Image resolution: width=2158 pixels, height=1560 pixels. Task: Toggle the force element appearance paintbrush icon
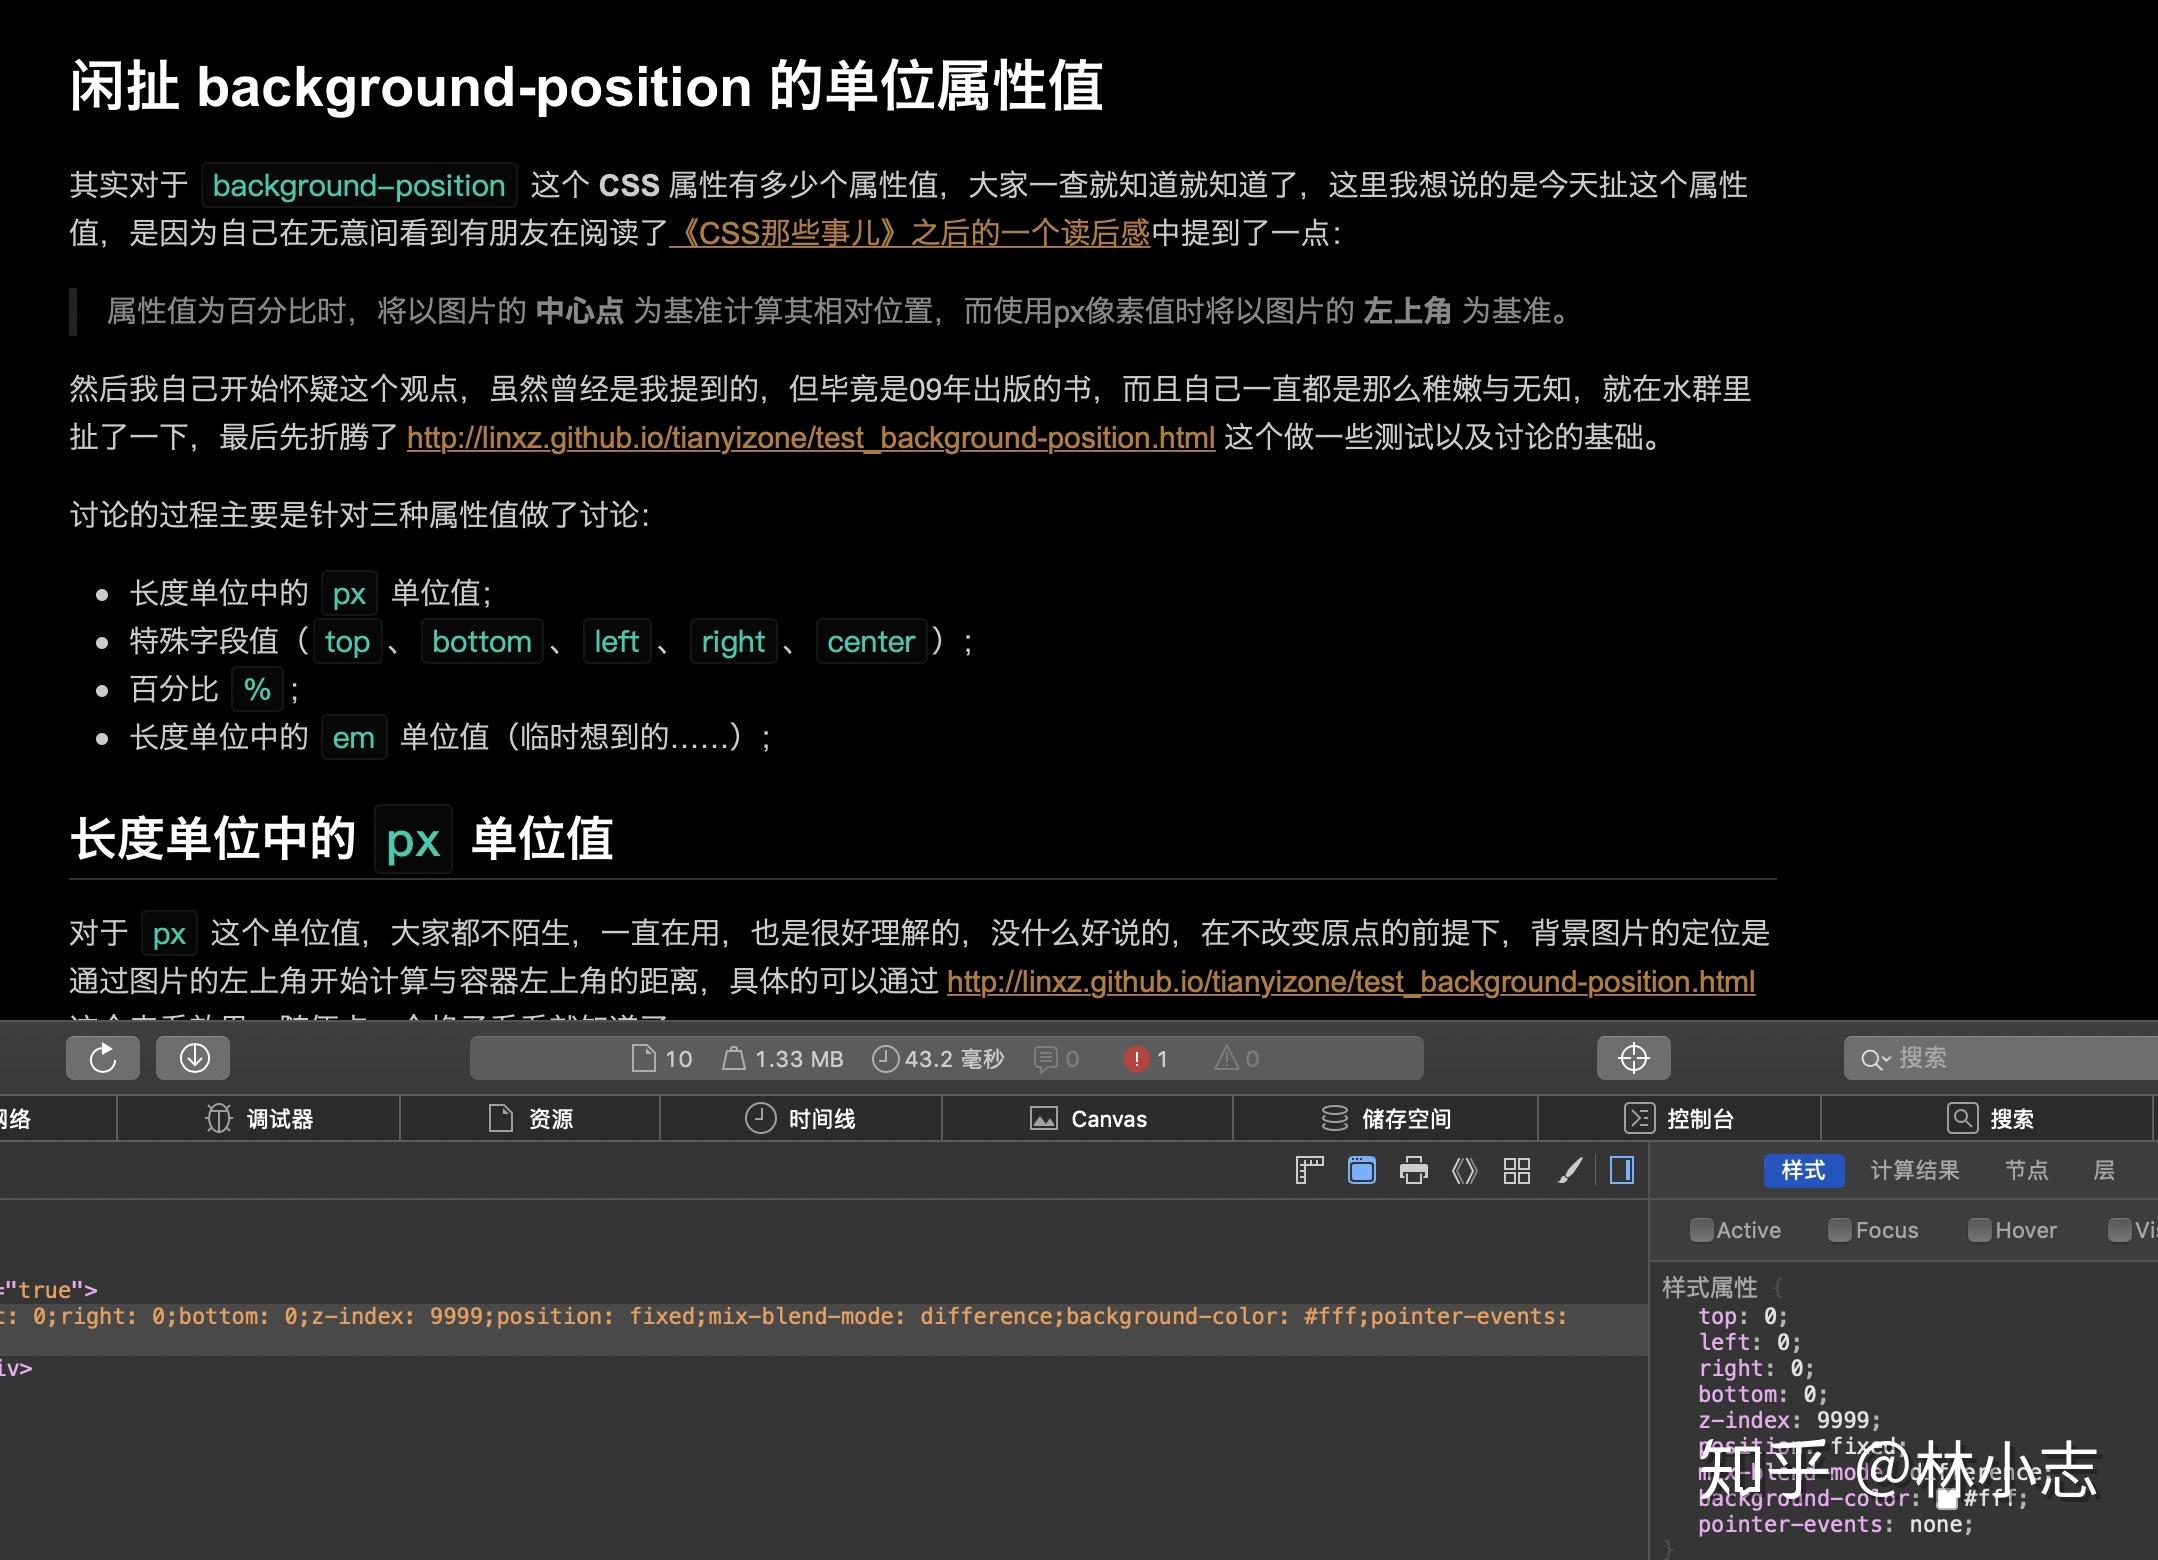click(1568, 1170)
